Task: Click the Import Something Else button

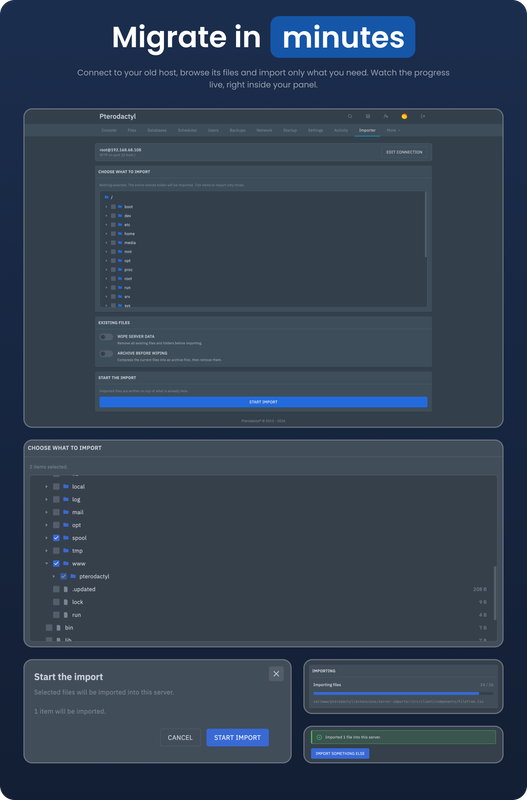Action: click(340, 753)
